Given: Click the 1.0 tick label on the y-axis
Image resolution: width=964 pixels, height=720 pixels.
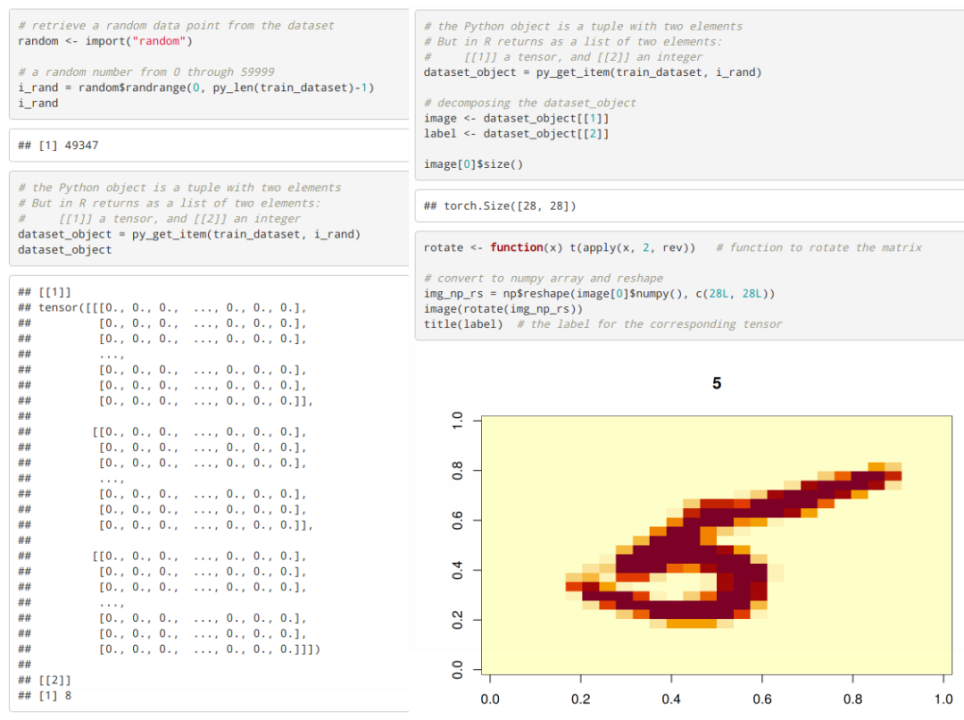Looking at the screenshot, I should [458, 421].
